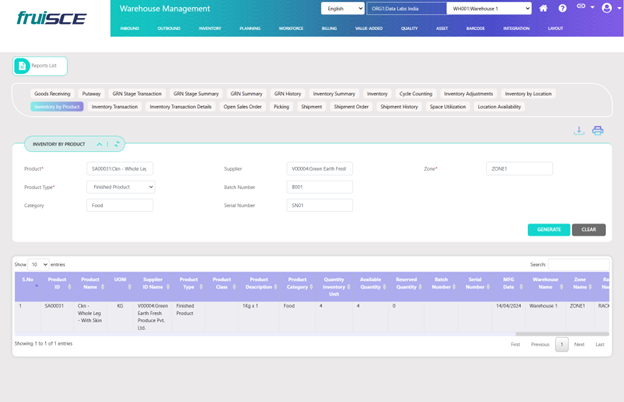Open the Show entries count dropdown
The image size is (624, 402).
[x=38, y=264]
